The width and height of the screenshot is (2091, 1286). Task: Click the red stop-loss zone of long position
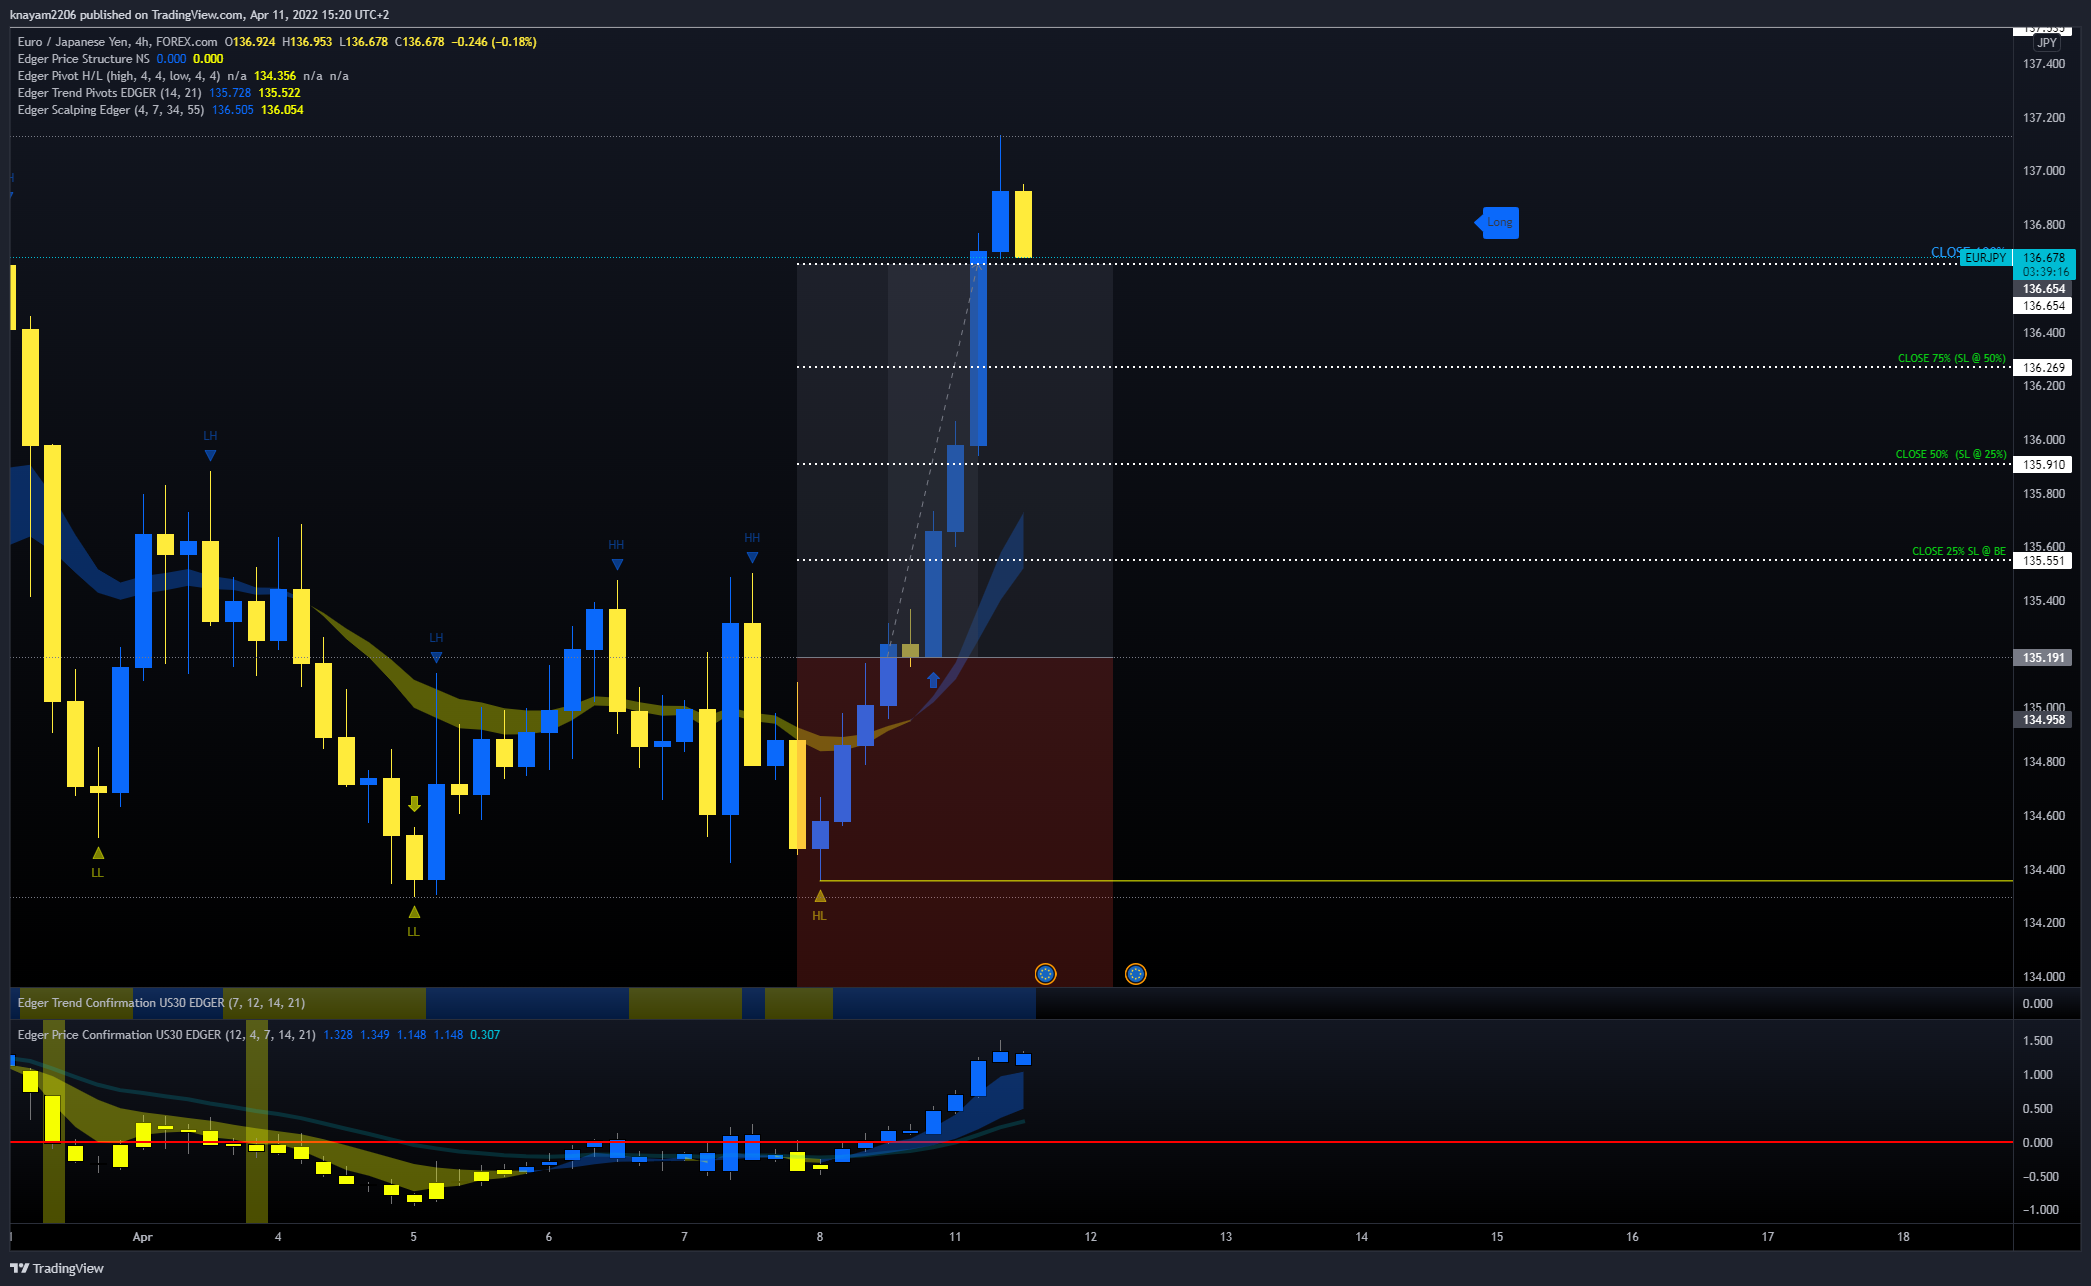point(955,820)
